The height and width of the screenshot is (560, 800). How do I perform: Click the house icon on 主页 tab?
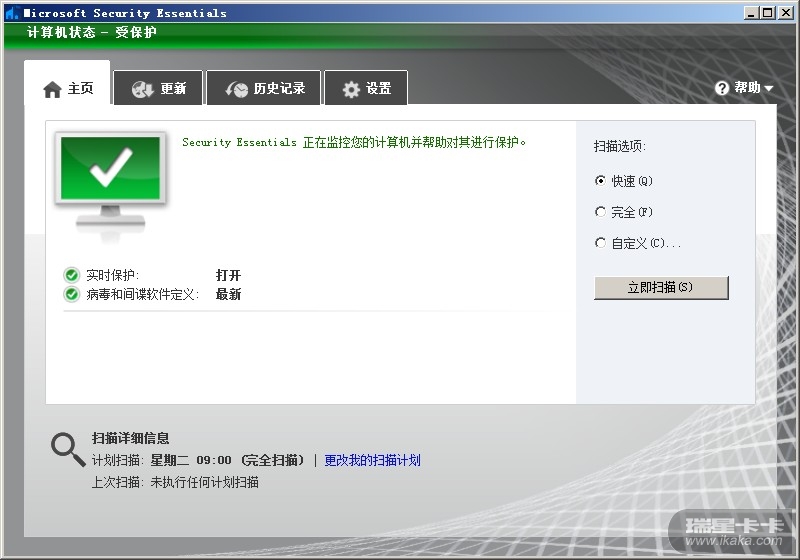click(52, 89)
